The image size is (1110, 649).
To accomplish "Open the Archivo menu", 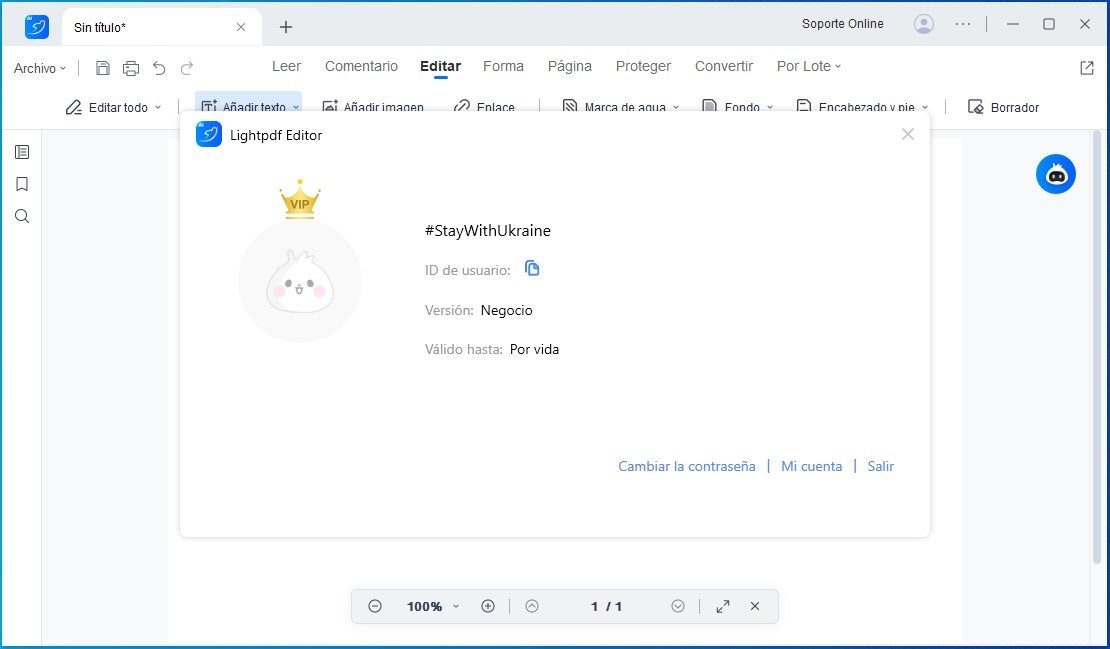I will (x=40, y=68).
